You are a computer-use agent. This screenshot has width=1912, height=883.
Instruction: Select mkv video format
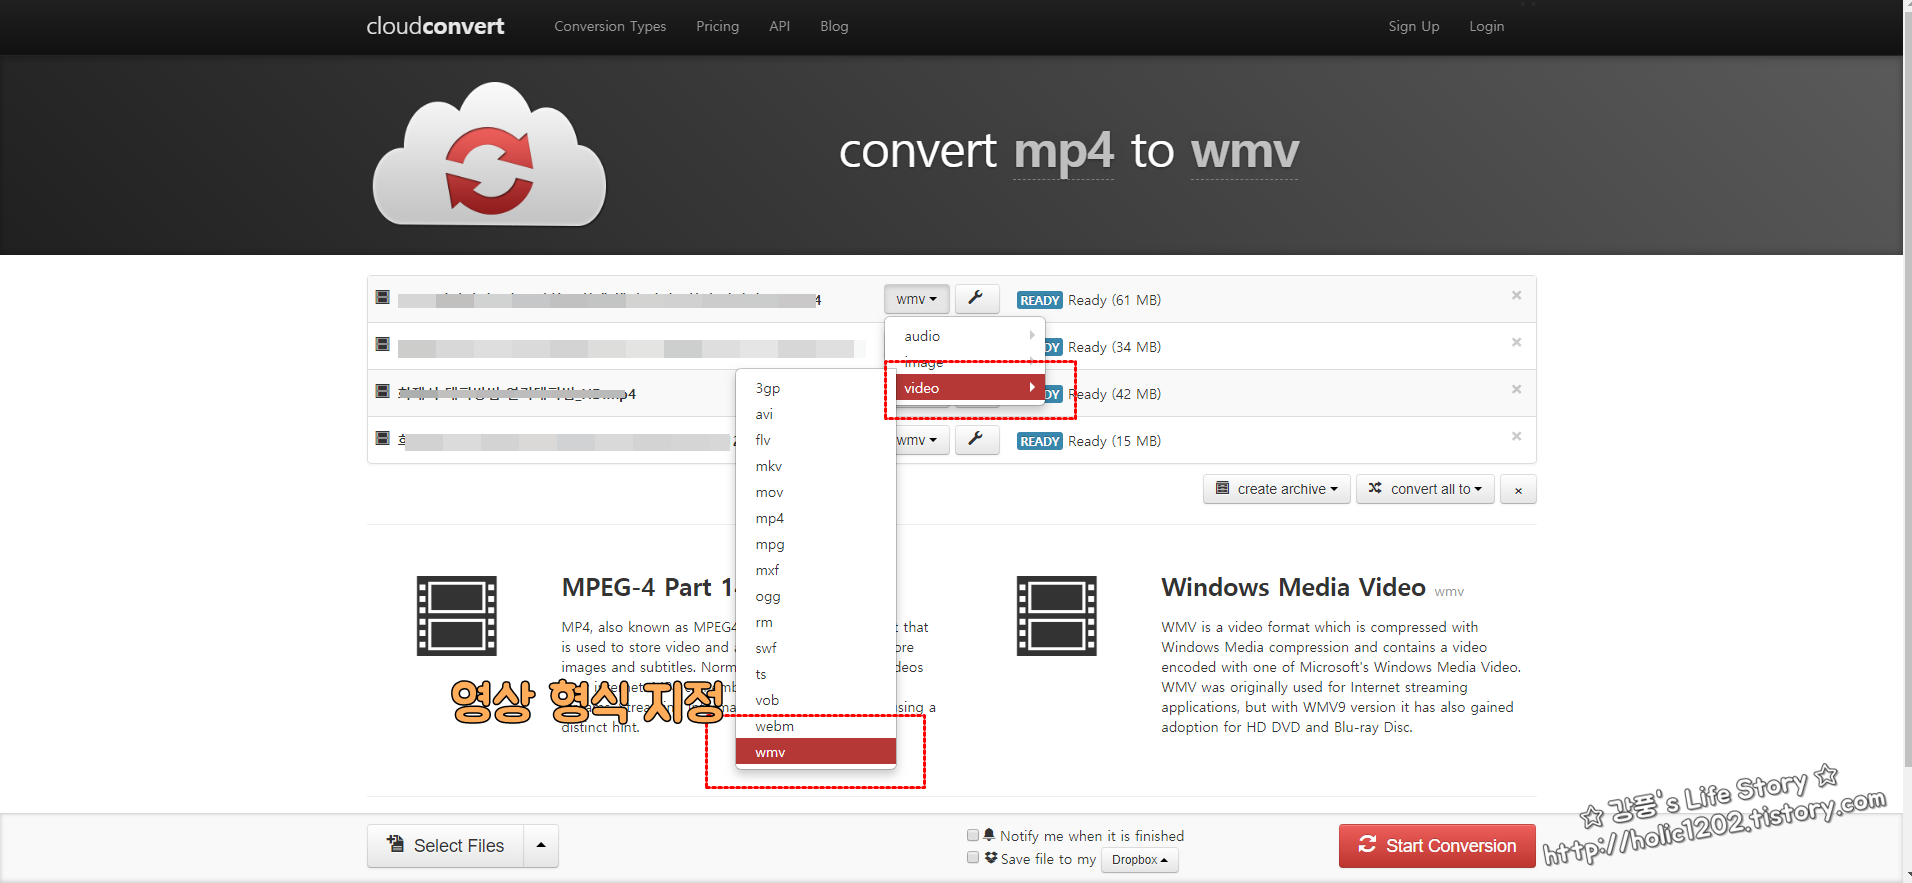click(x=815, y=466)
